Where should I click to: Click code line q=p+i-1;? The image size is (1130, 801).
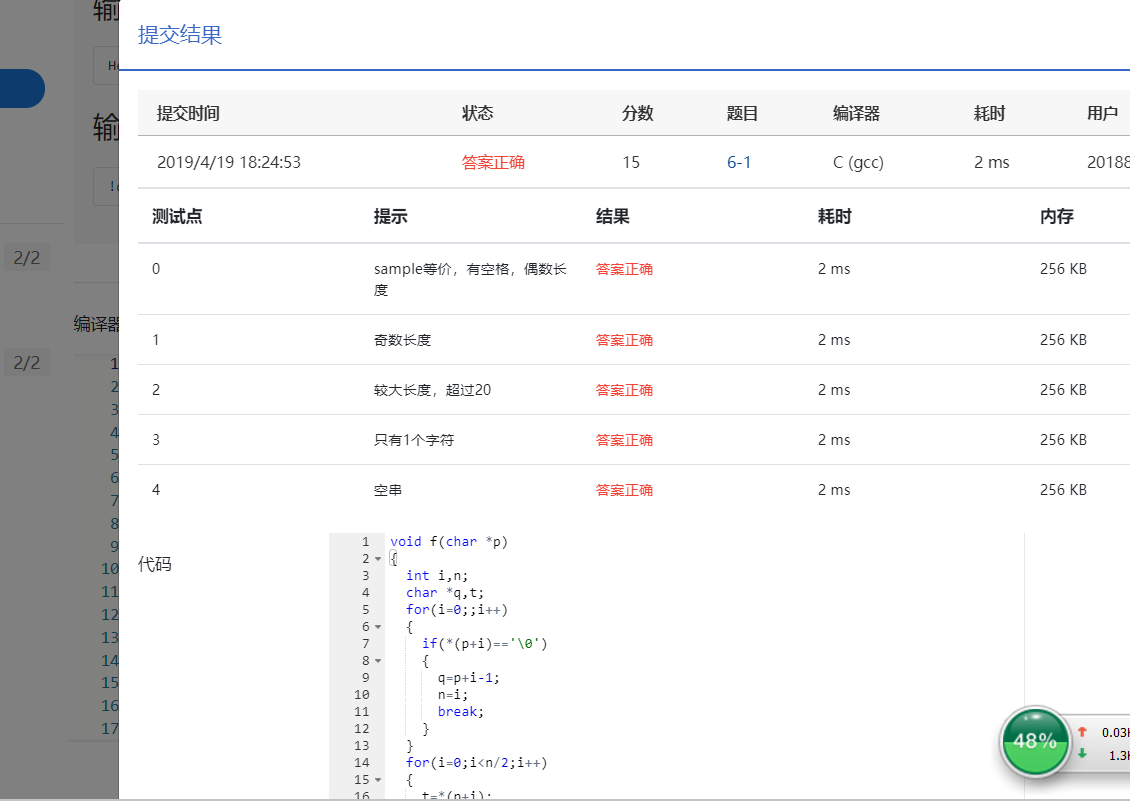pos(468,678)
